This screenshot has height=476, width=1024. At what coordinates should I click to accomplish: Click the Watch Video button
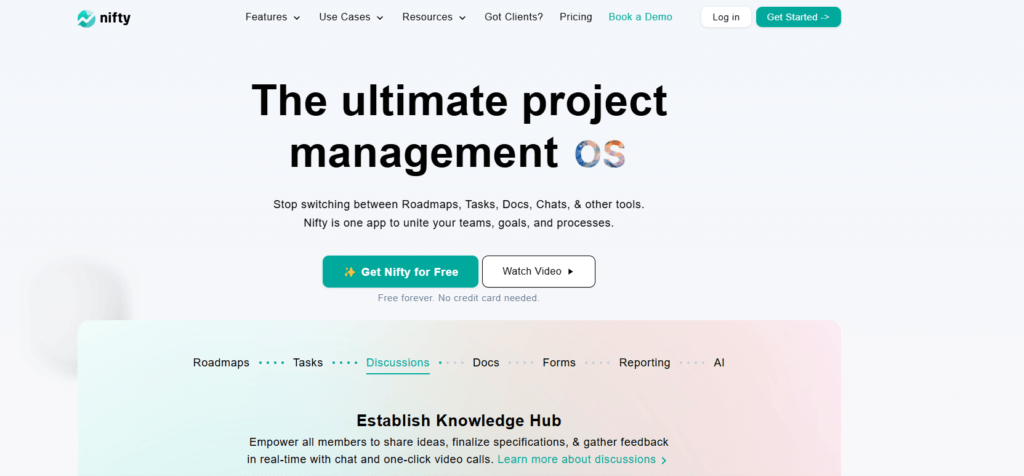click(x=539, y=272)
